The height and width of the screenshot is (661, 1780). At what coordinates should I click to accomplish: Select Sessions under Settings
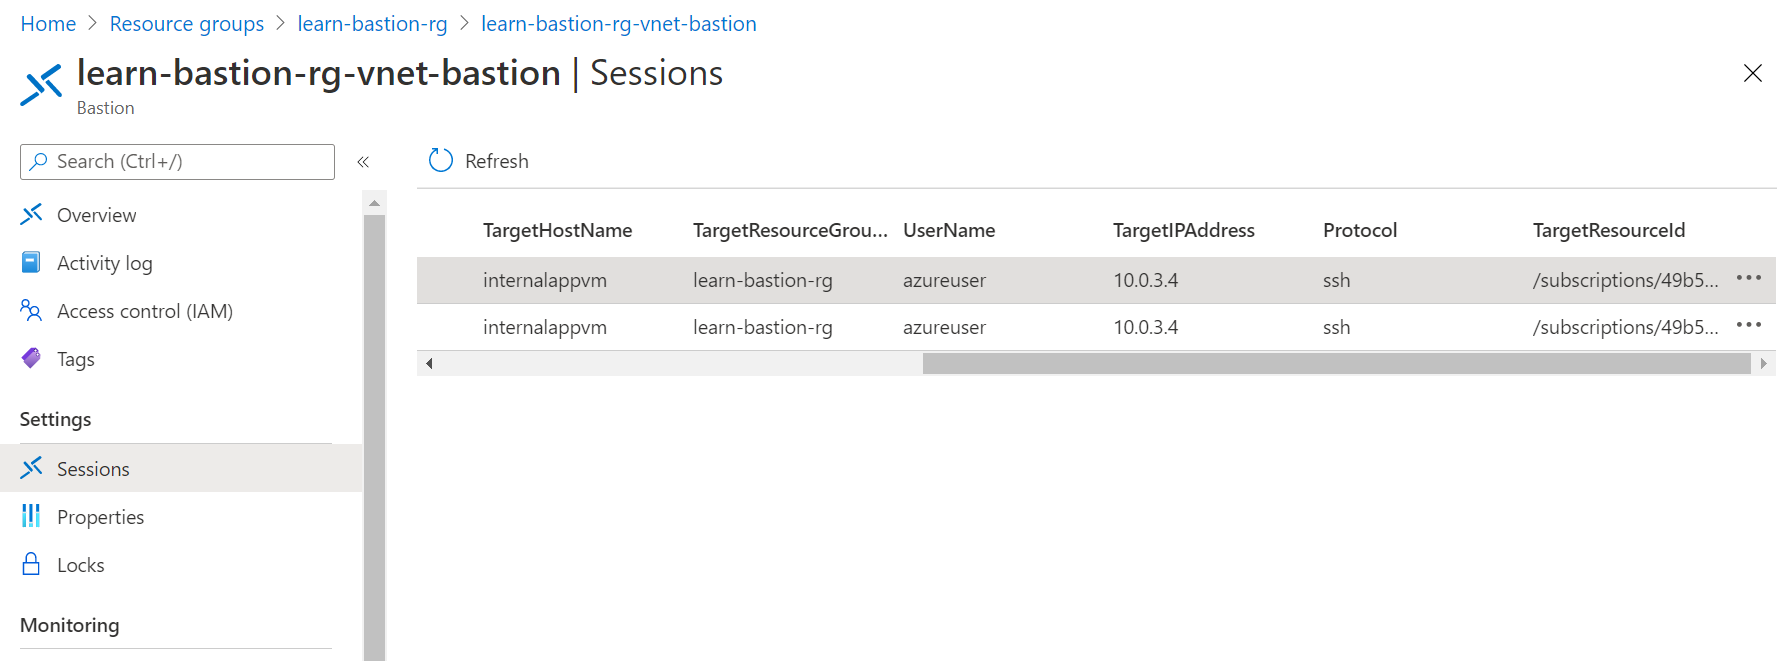(x=181, y=468)
